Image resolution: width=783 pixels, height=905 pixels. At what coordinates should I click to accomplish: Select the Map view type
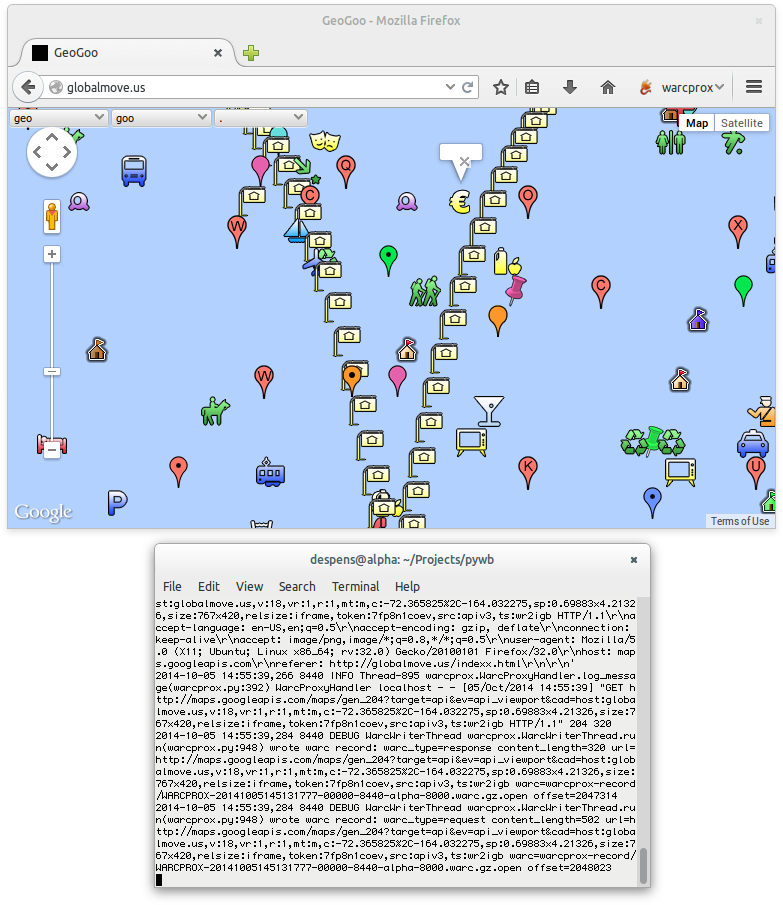point(697,123)
